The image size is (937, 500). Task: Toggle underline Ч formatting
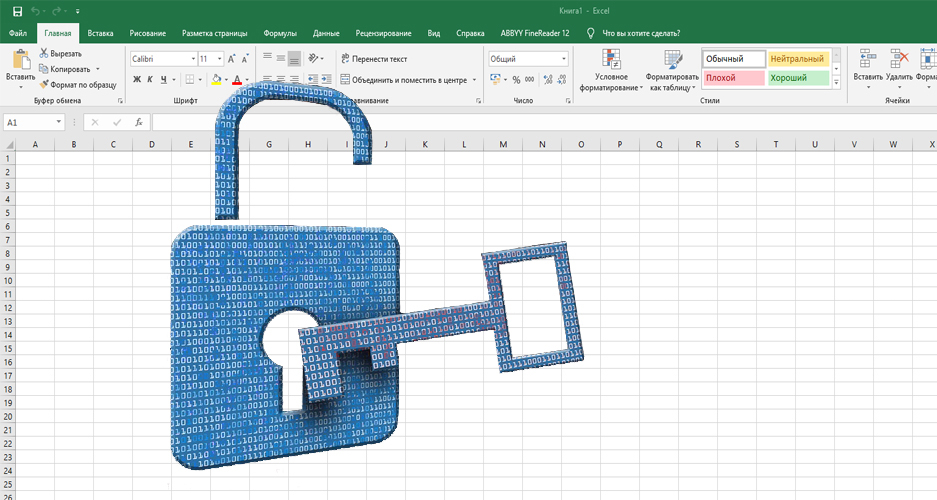(163, 79)
